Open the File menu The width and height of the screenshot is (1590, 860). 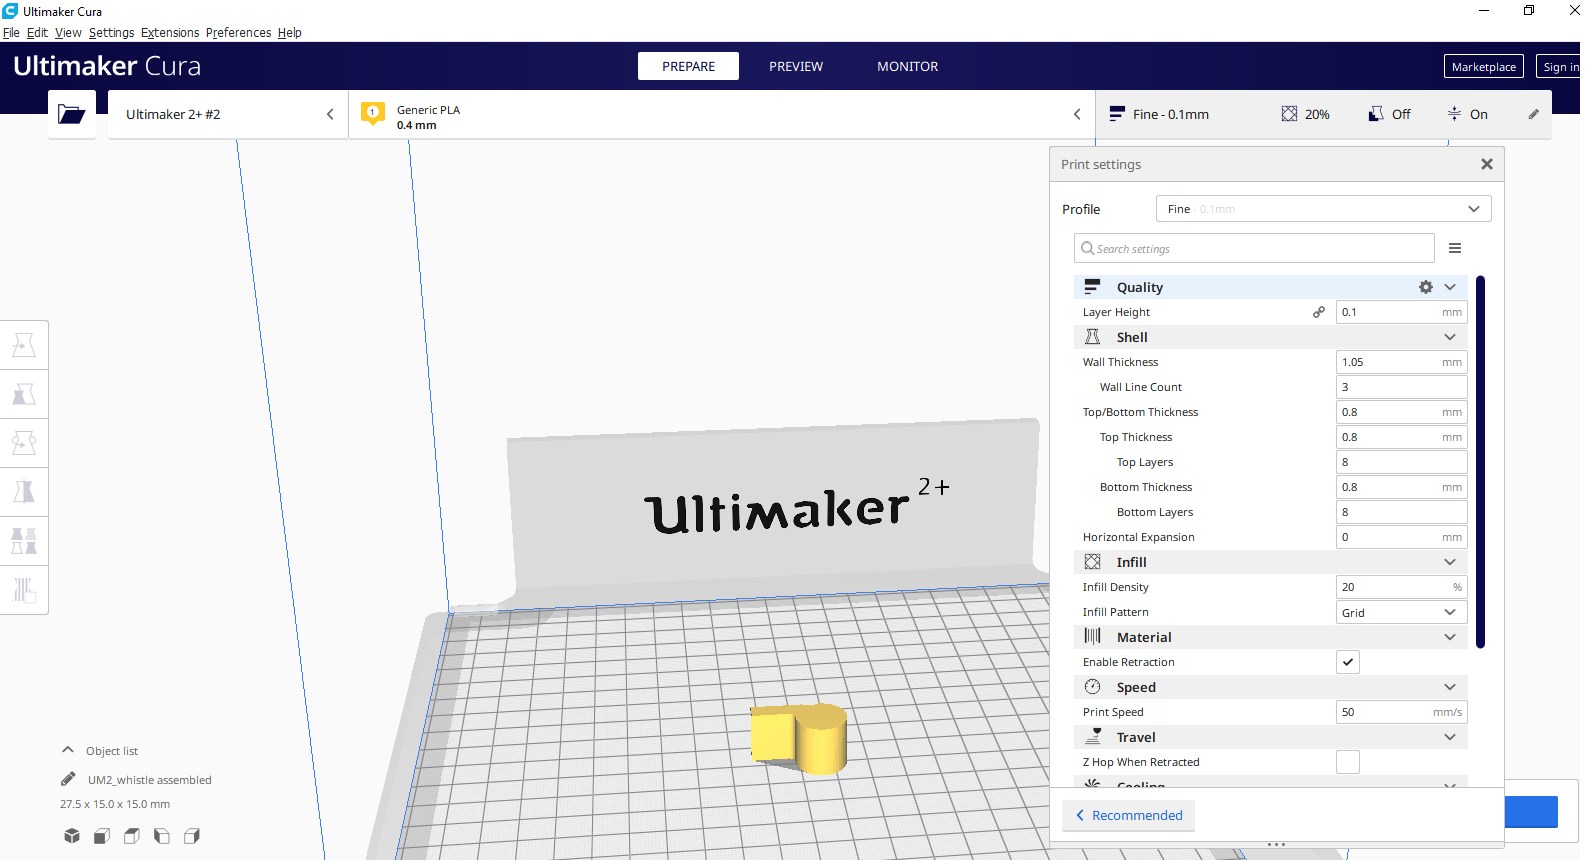[x=11, y=32]
